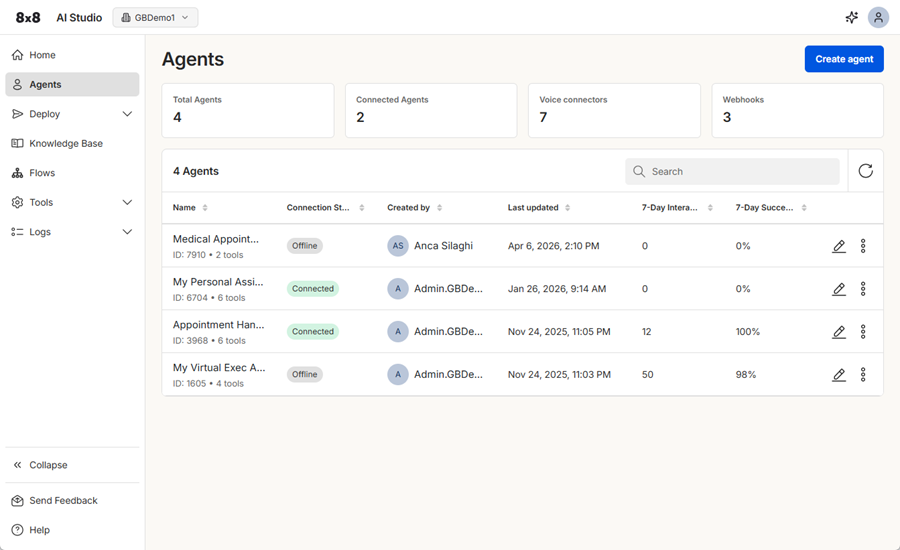This screenshot has height=550, width=900.
Task: Open the GBDemo1 workspace dropdown
Action: 155,18
